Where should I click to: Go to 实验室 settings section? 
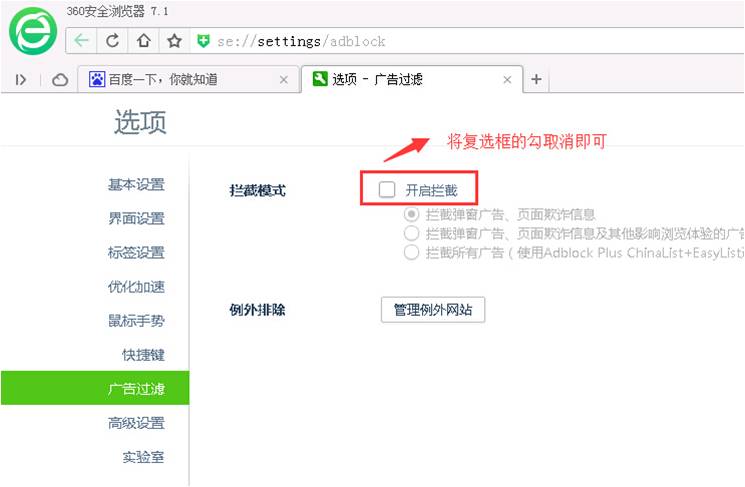(x=143, y=457)
